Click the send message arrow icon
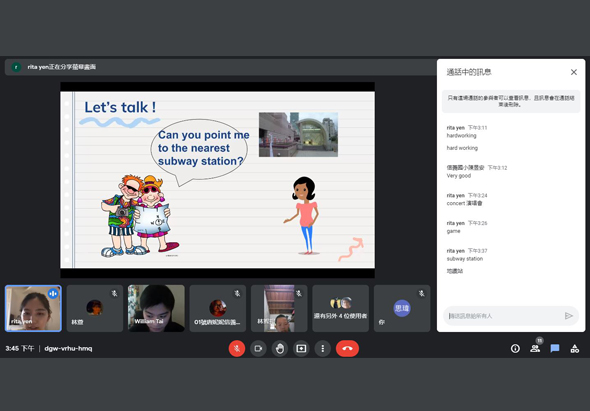Image resolution: width=590 pixels, height=411 pixels. coord(569,316)
